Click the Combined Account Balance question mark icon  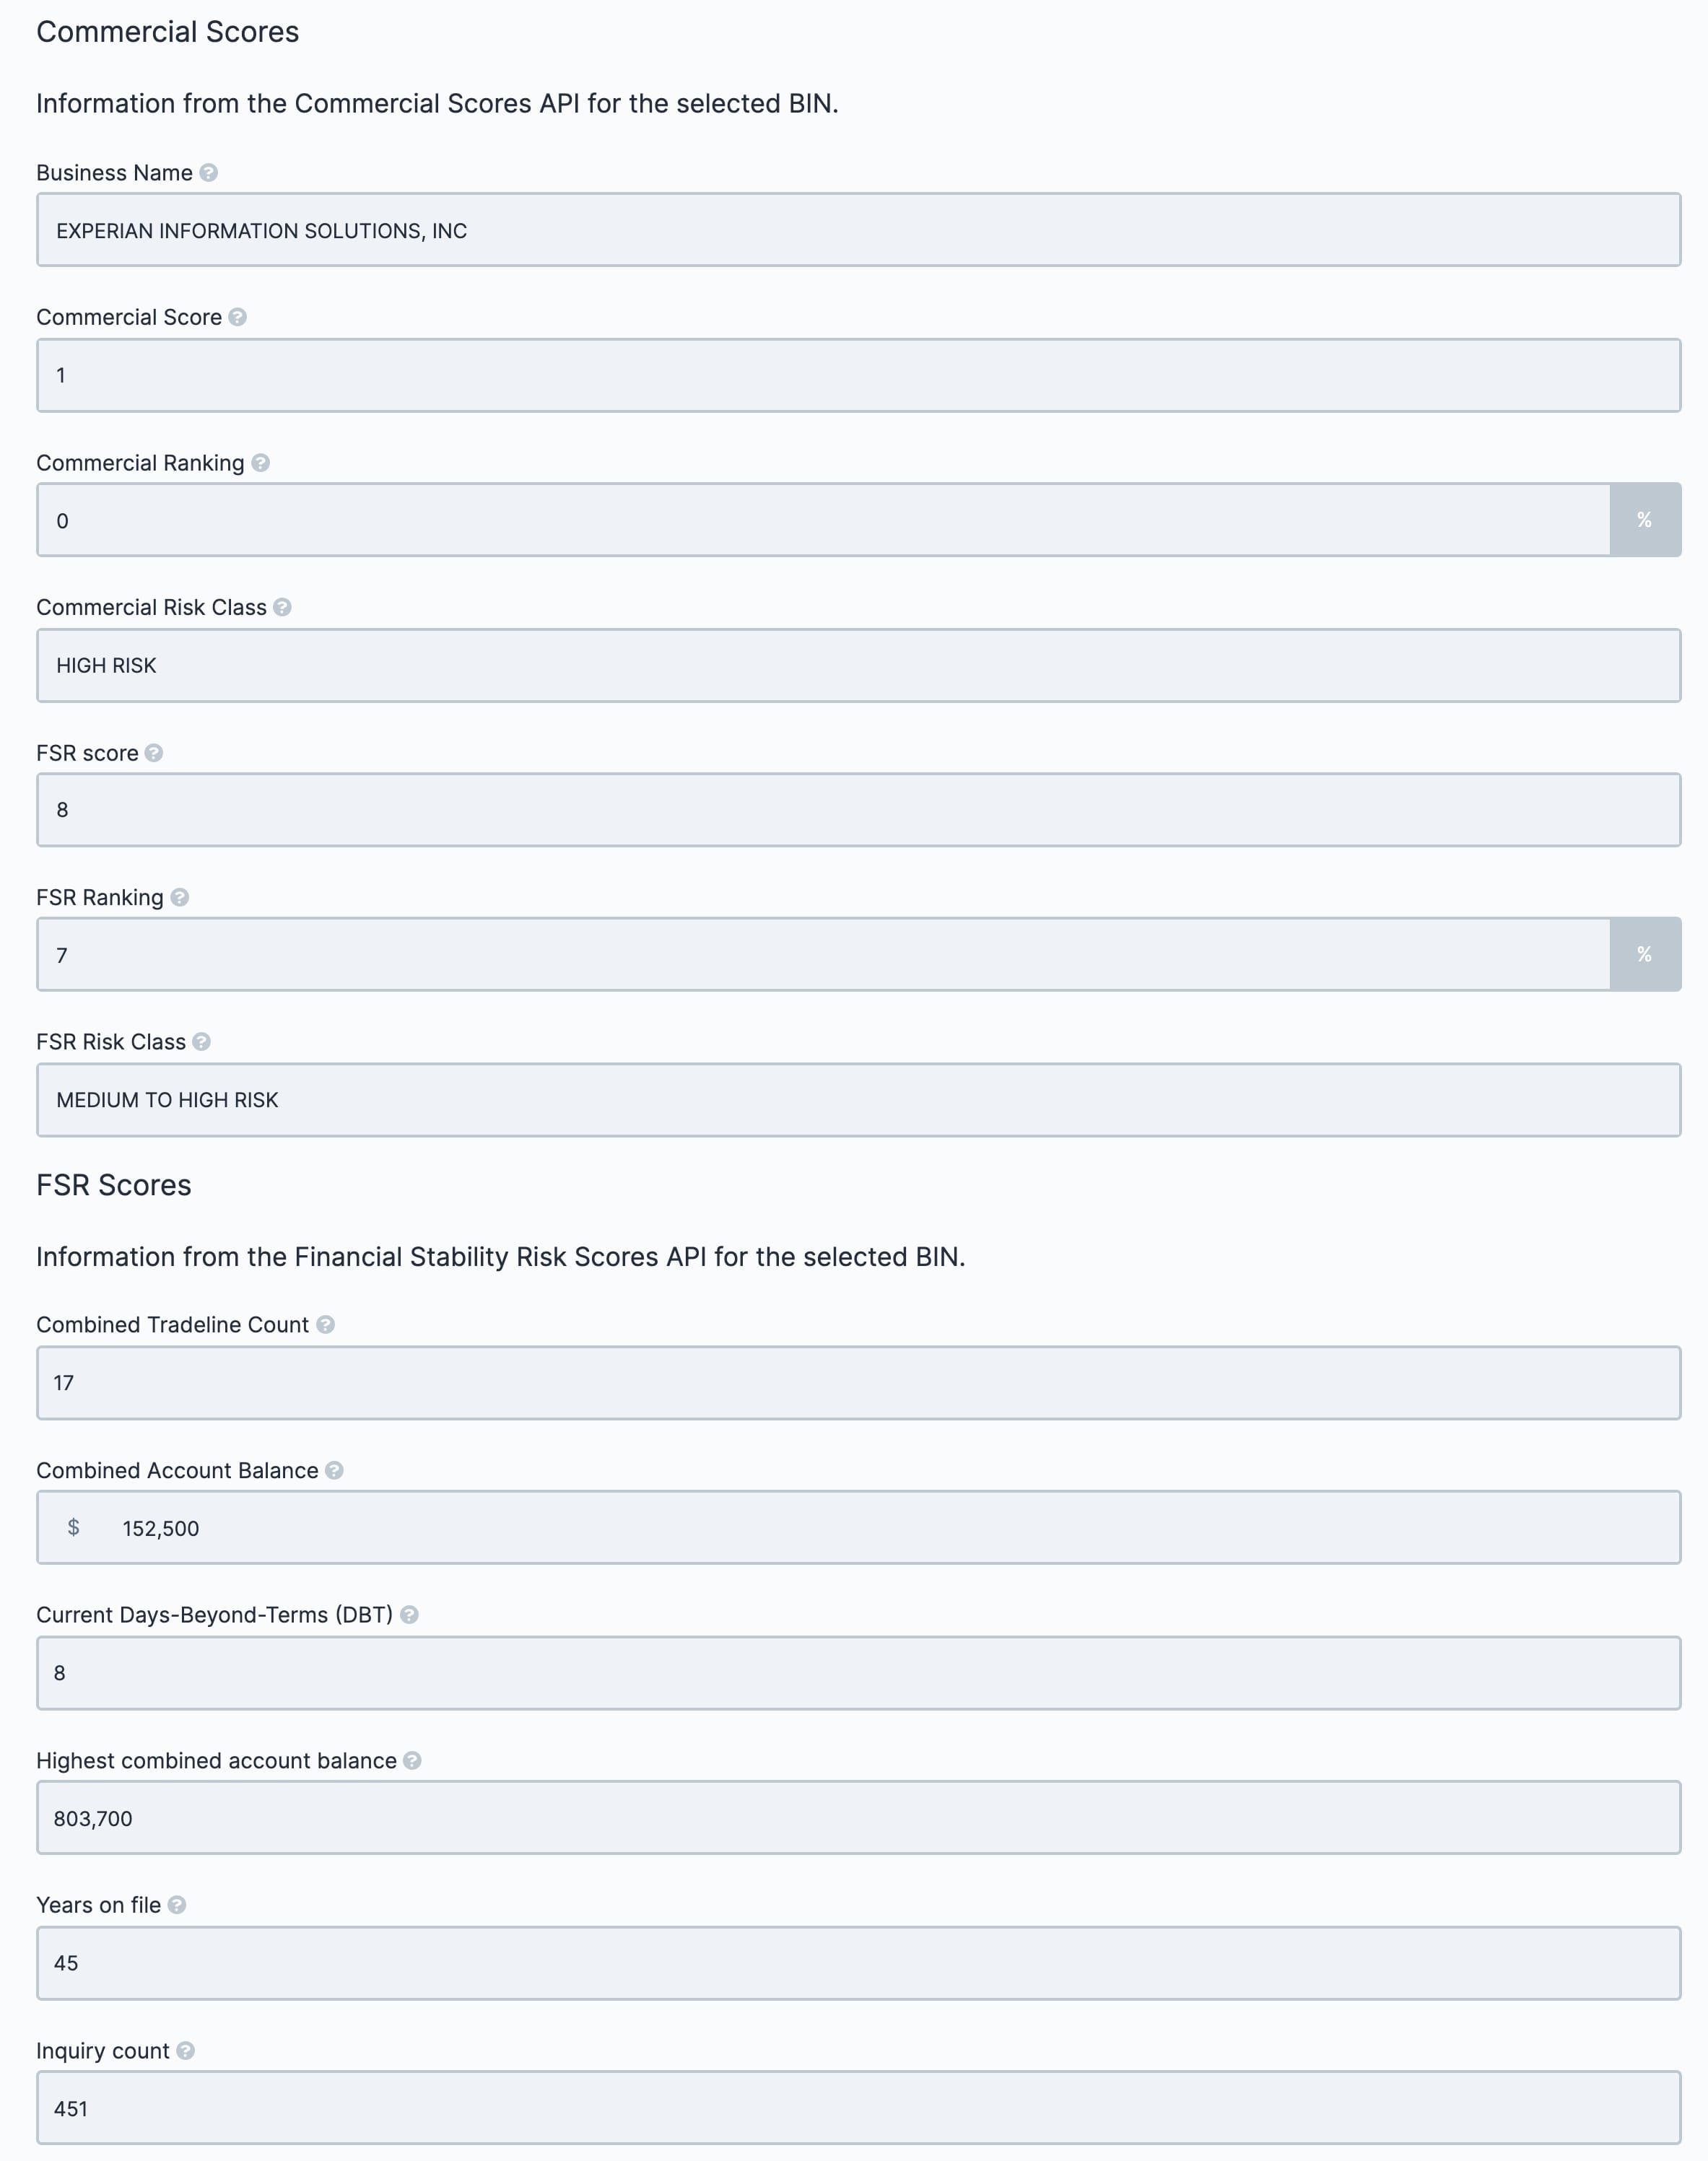tap(334, 1470)
